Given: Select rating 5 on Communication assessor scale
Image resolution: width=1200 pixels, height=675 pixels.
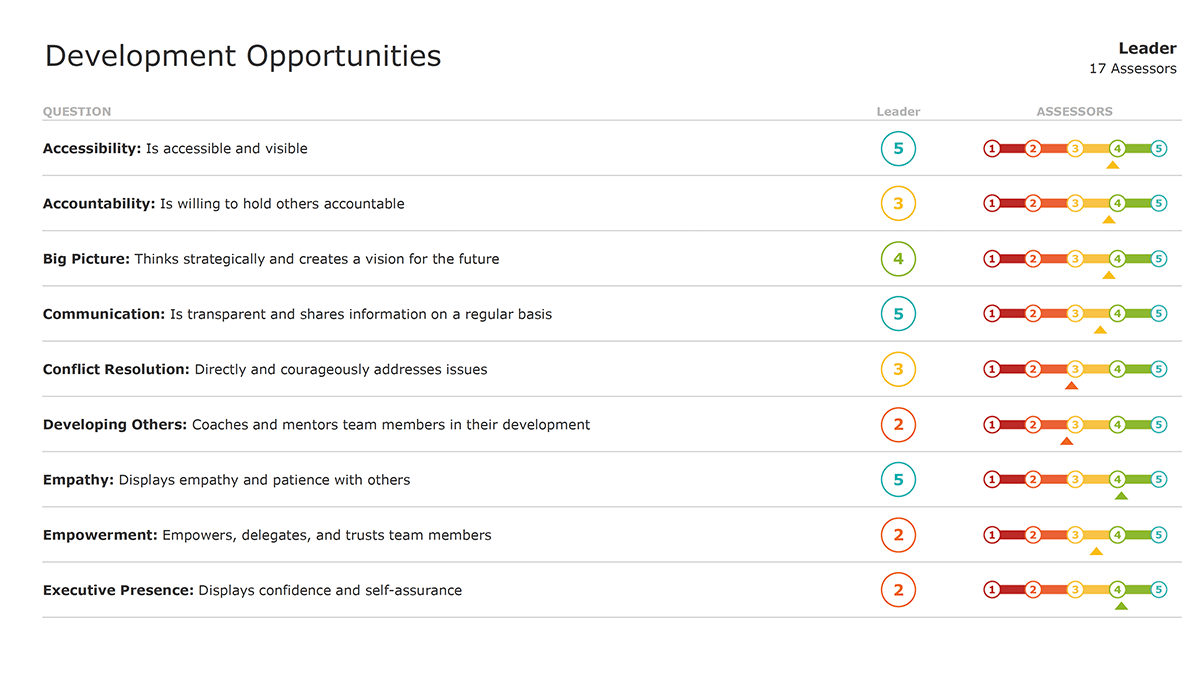Looking at the screenshot, I should pos(1159,314).
